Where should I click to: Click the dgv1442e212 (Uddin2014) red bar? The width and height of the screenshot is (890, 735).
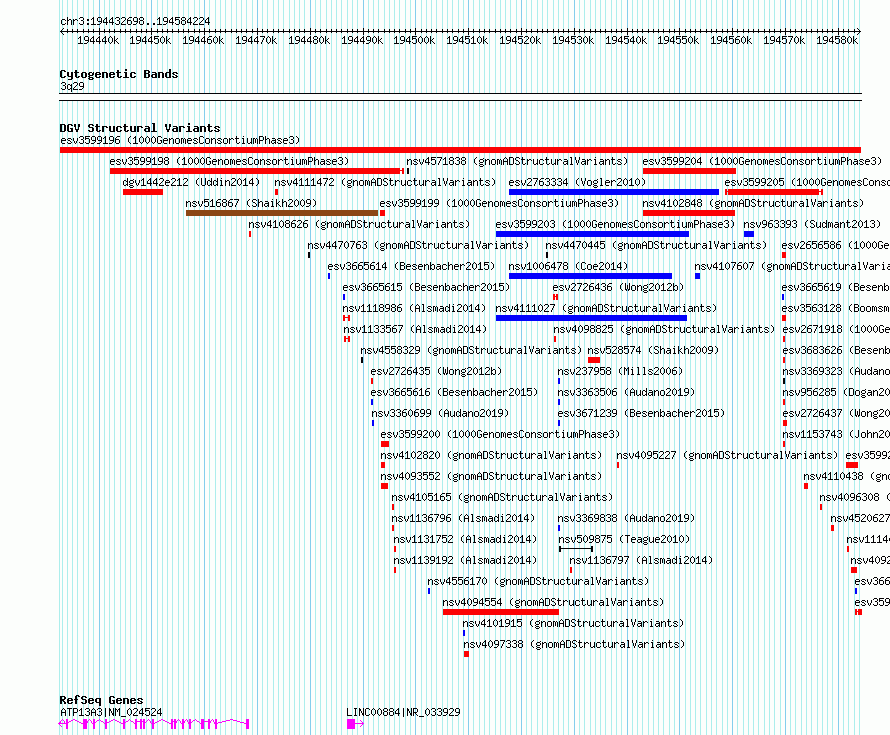coord(142,192)
